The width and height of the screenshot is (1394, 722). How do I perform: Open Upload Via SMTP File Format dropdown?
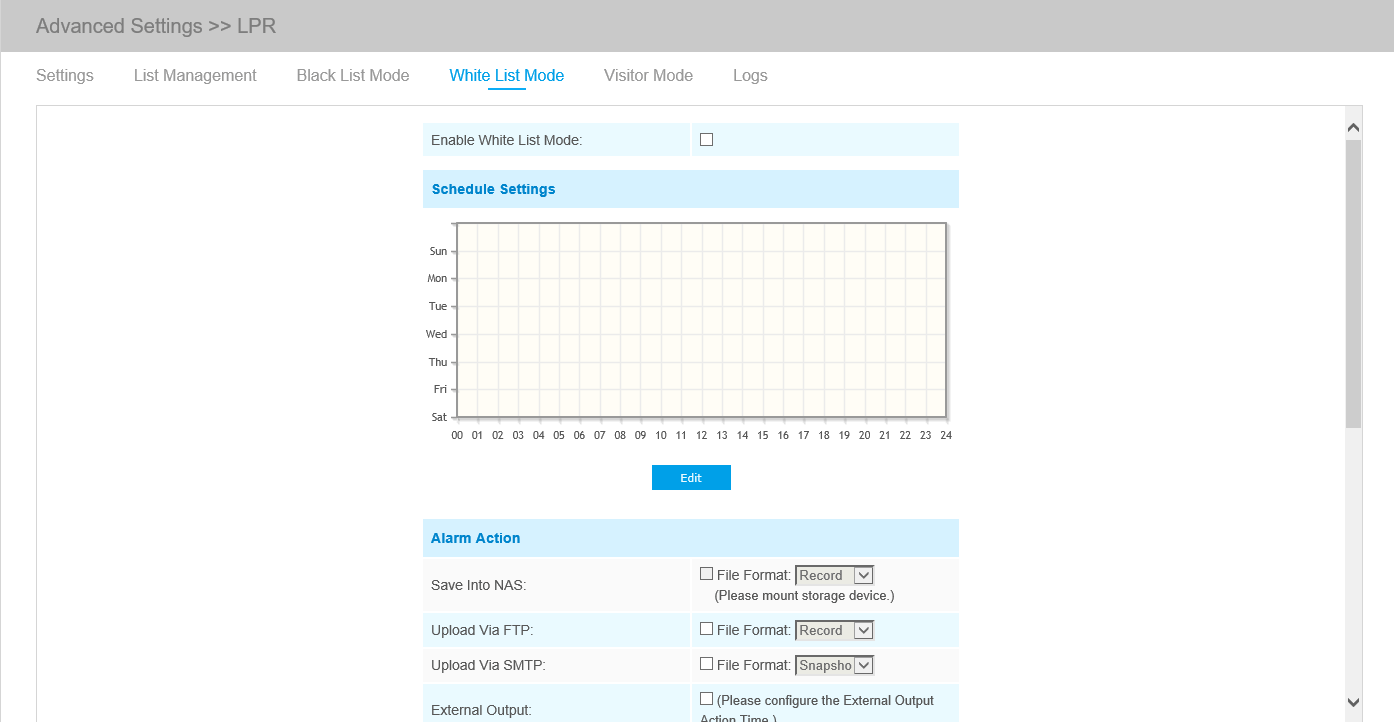click(835, 665)
